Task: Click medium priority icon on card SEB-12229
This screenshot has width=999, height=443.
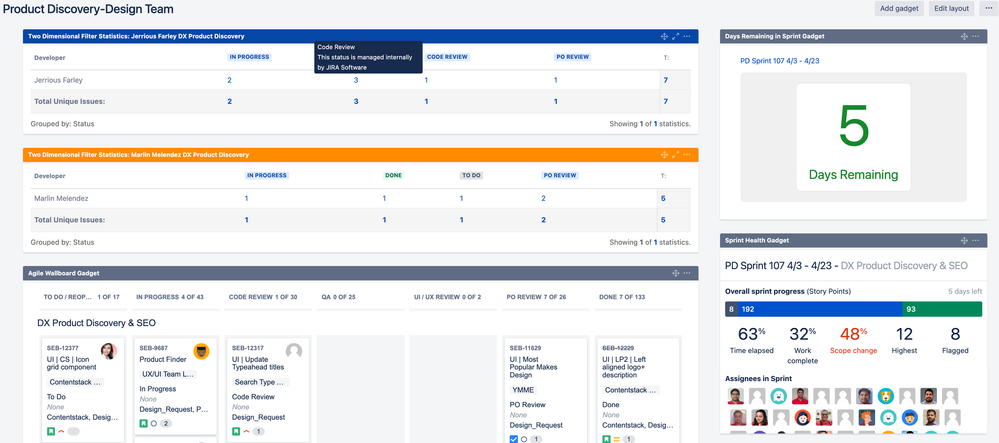Action: (616, 439)
